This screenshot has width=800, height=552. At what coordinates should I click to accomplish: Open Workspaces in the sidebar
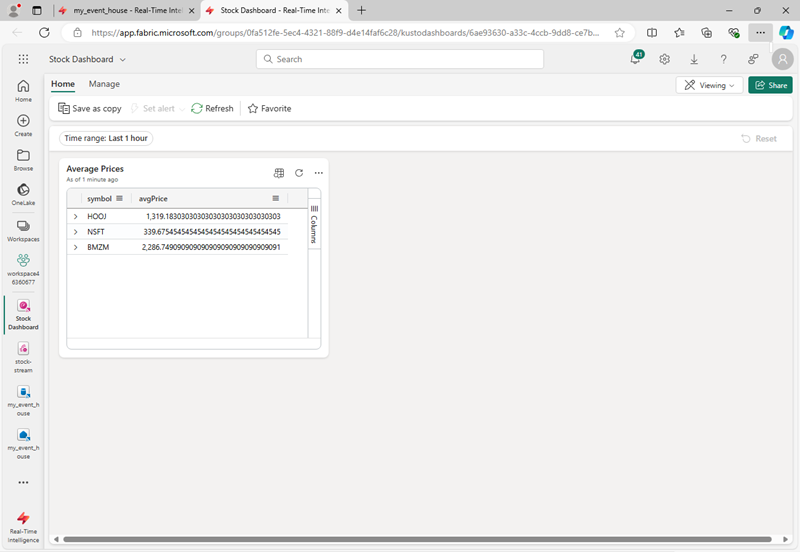click(x=23, y=231)
